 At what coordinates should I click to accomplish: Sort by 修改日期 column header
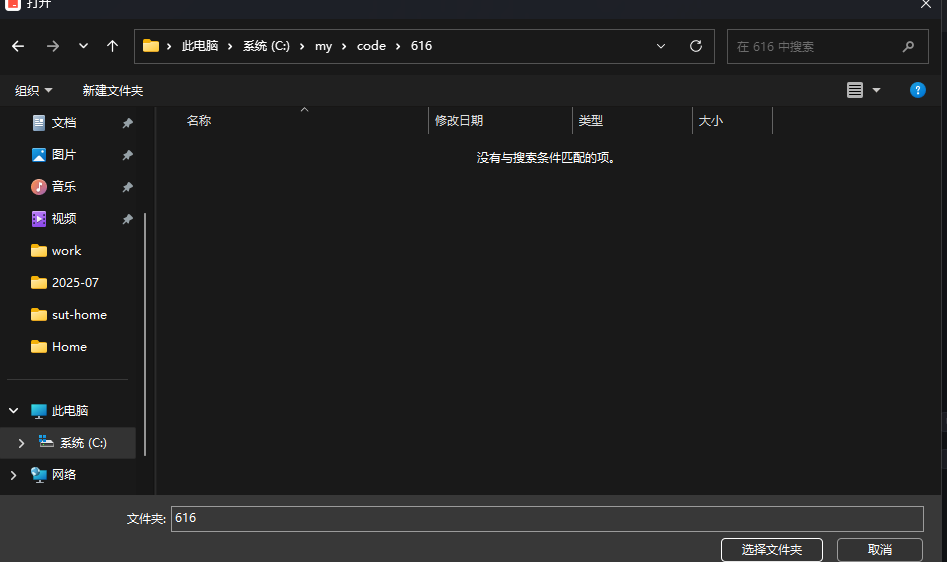[x=459, y=121]
